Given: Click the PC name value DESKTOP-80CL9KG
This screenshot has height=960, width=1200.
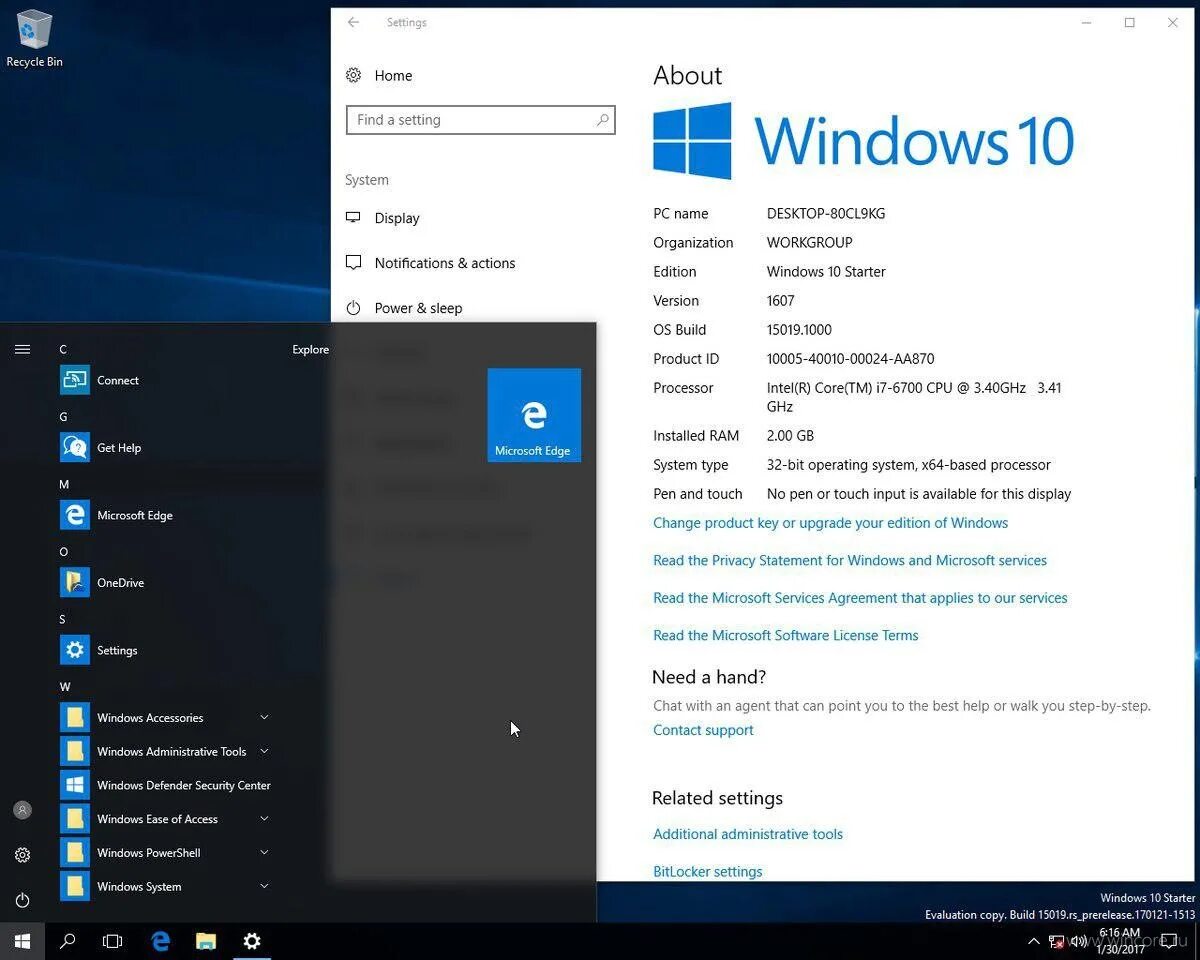Looking at the screenshot, I should click(826, 214).
